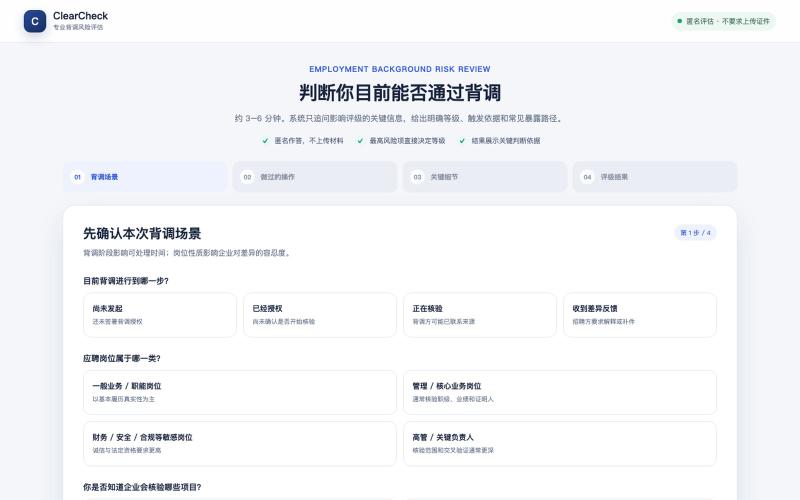Choose 一般业务 / 职能岗位 card

[240, 392]
